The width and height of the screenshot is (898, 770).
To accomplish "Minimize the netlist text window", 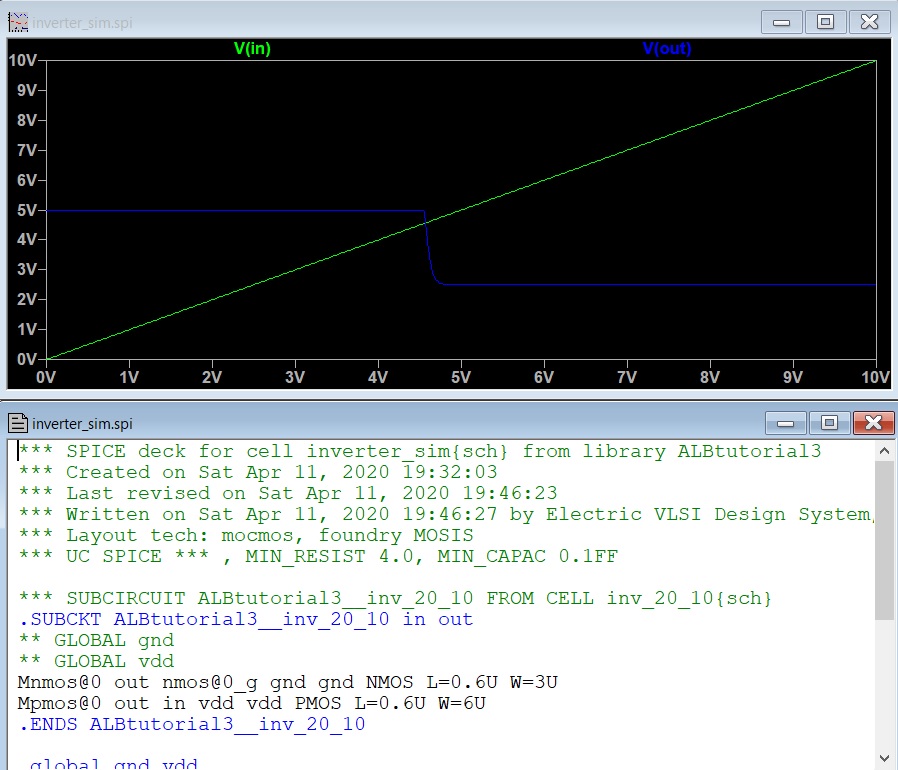I will point(787,421).
